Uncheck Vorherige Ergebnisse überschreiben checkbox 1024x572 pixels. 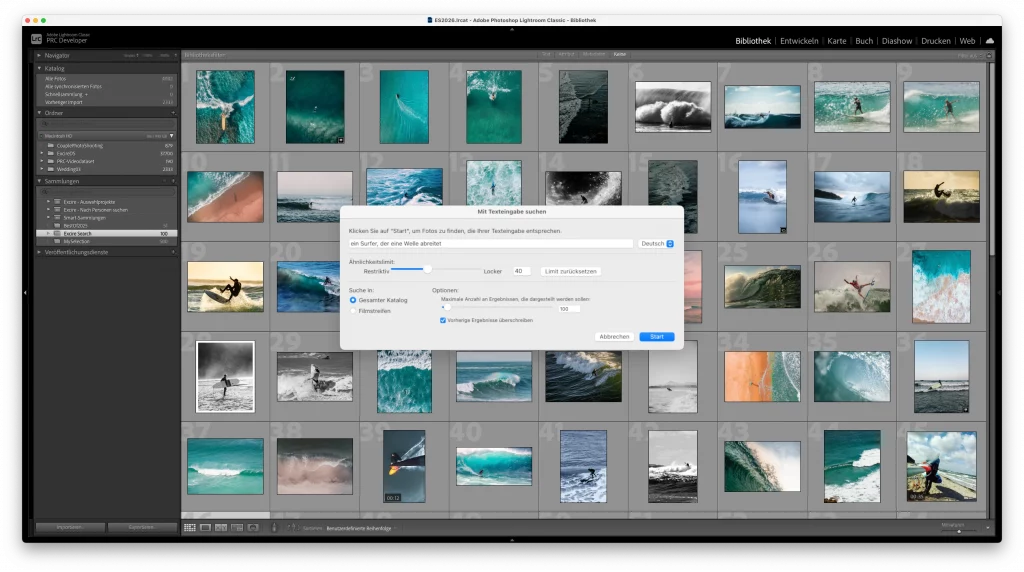(x=443, y=320)
